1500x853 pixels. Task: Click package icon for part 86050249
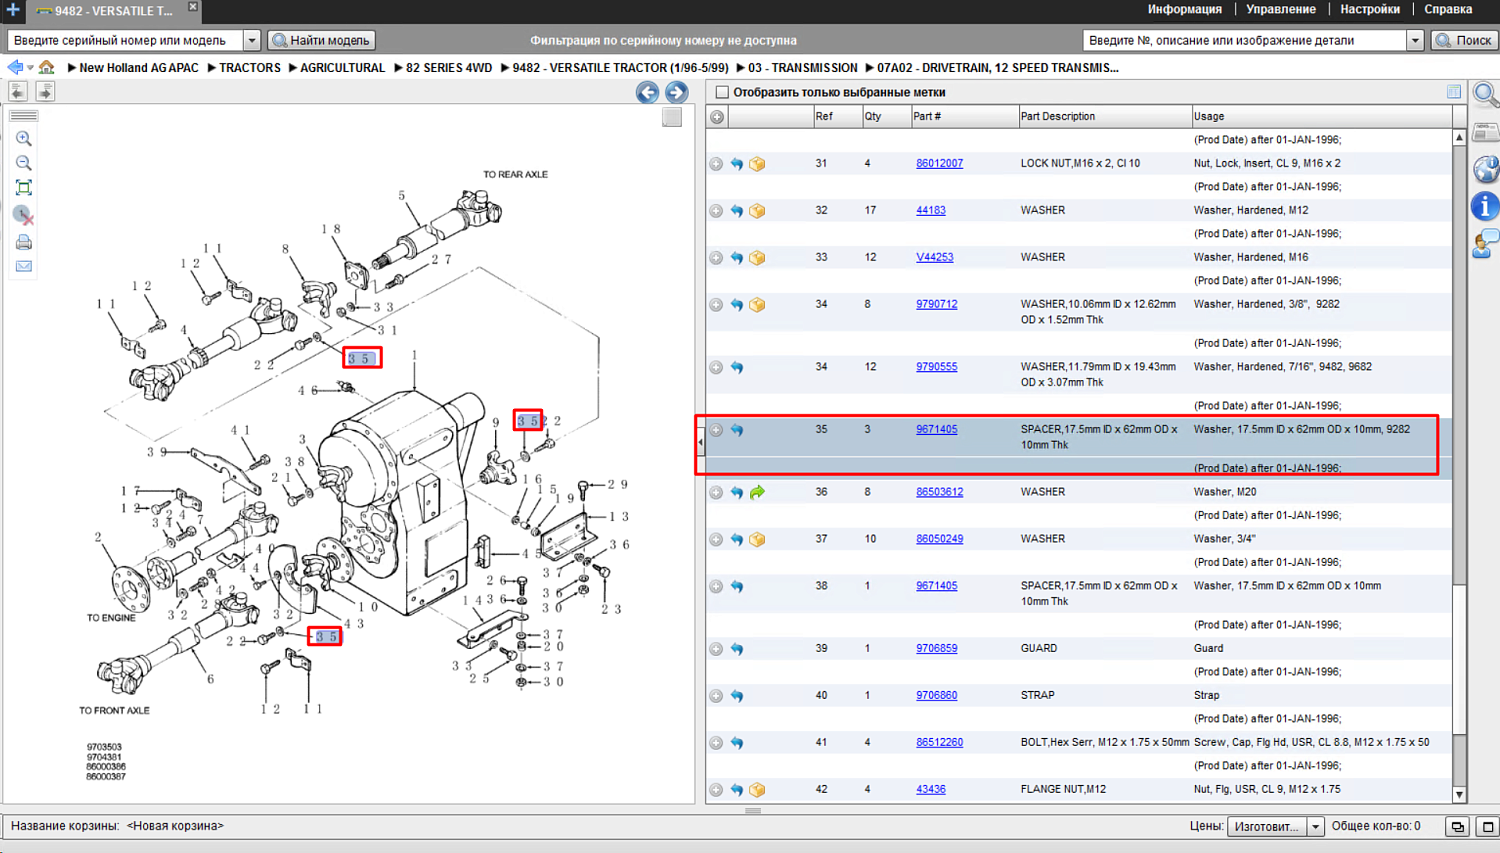(757, 540)
